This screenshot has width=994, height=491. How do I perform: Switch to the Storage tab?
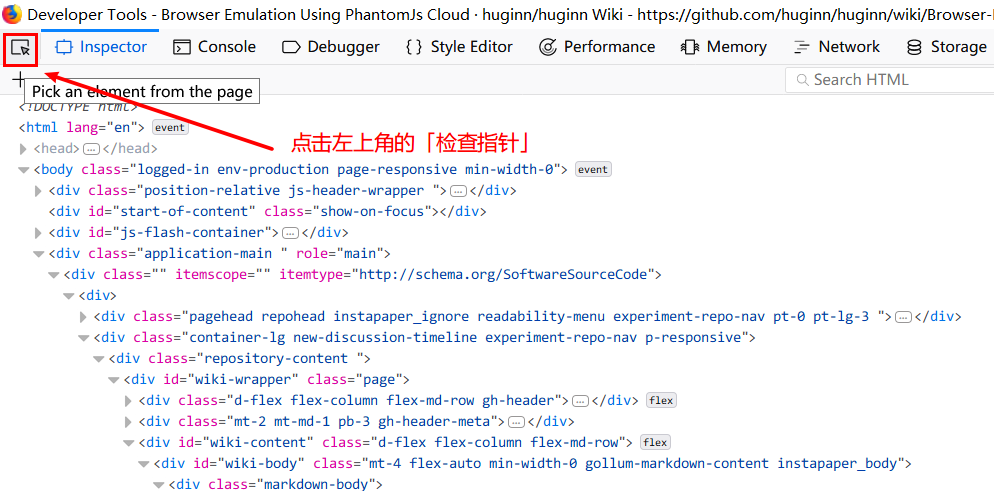click(x=947, y=47)
